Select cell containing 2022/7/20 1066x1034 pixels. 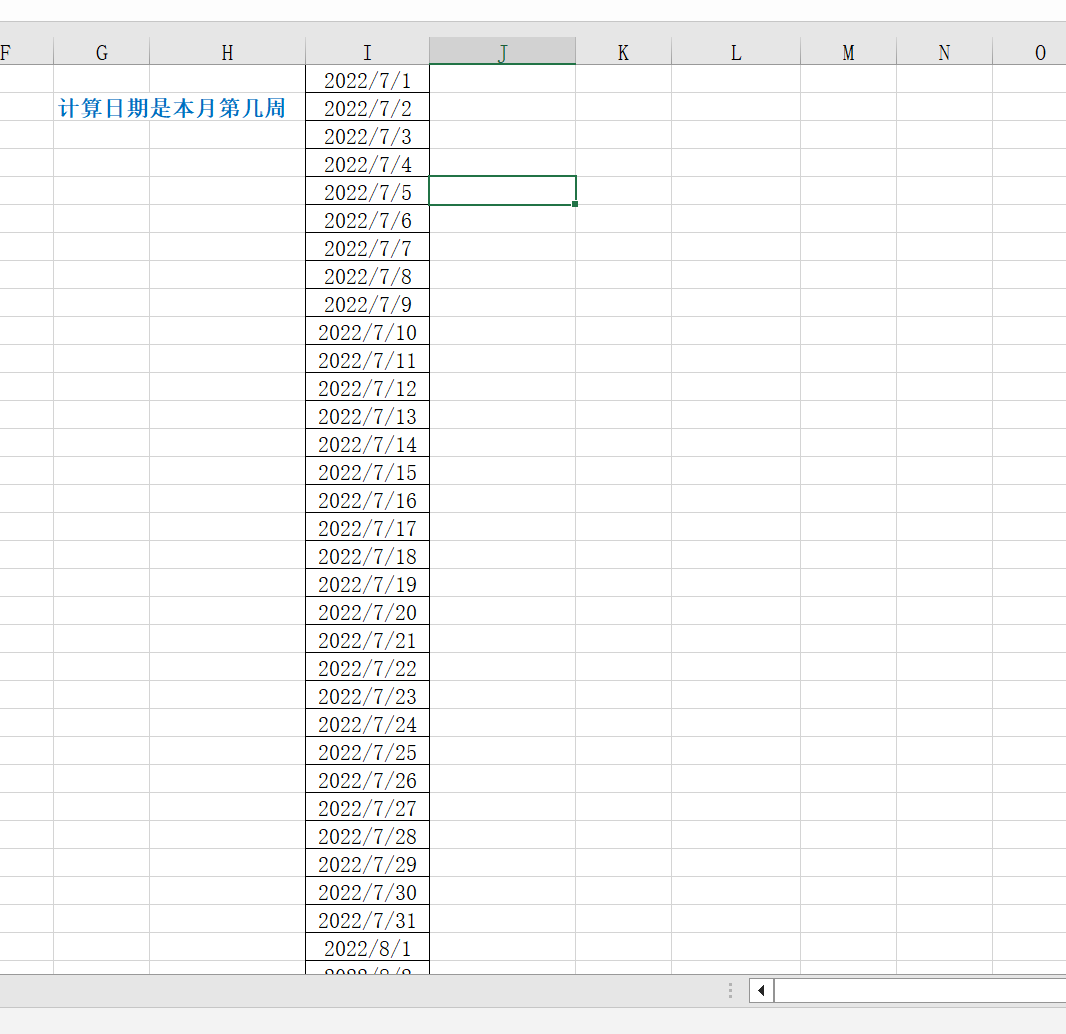(x=367, y=611)
